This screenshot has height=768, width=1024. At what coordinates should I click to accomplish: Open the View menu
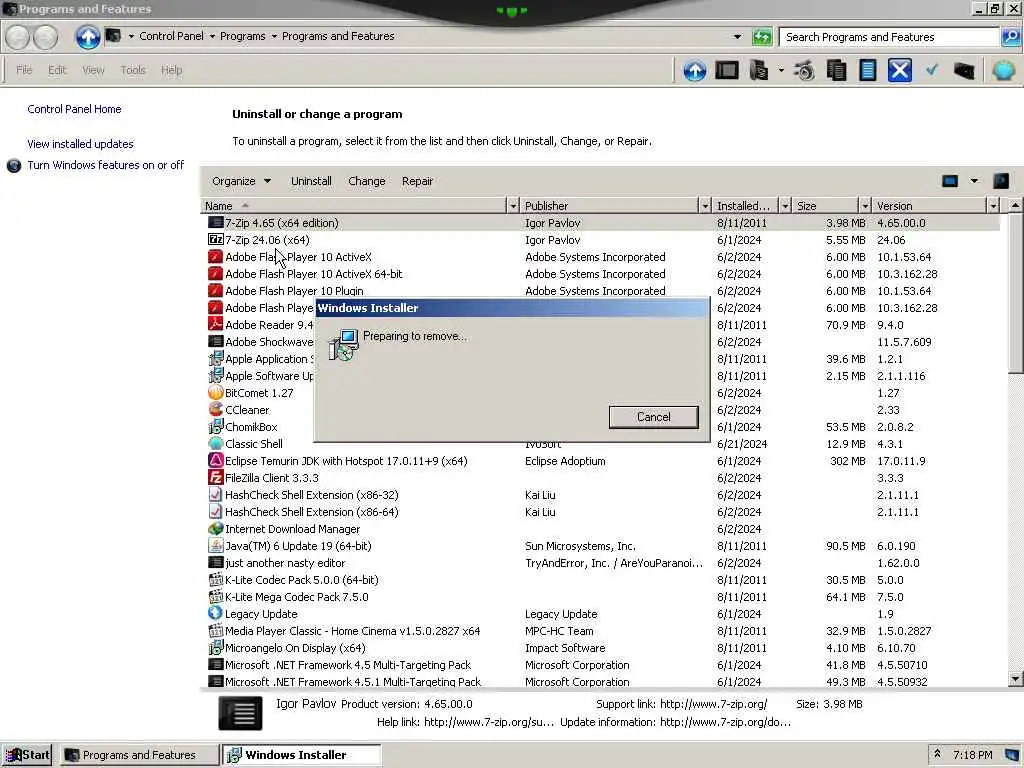pos(93,70)
